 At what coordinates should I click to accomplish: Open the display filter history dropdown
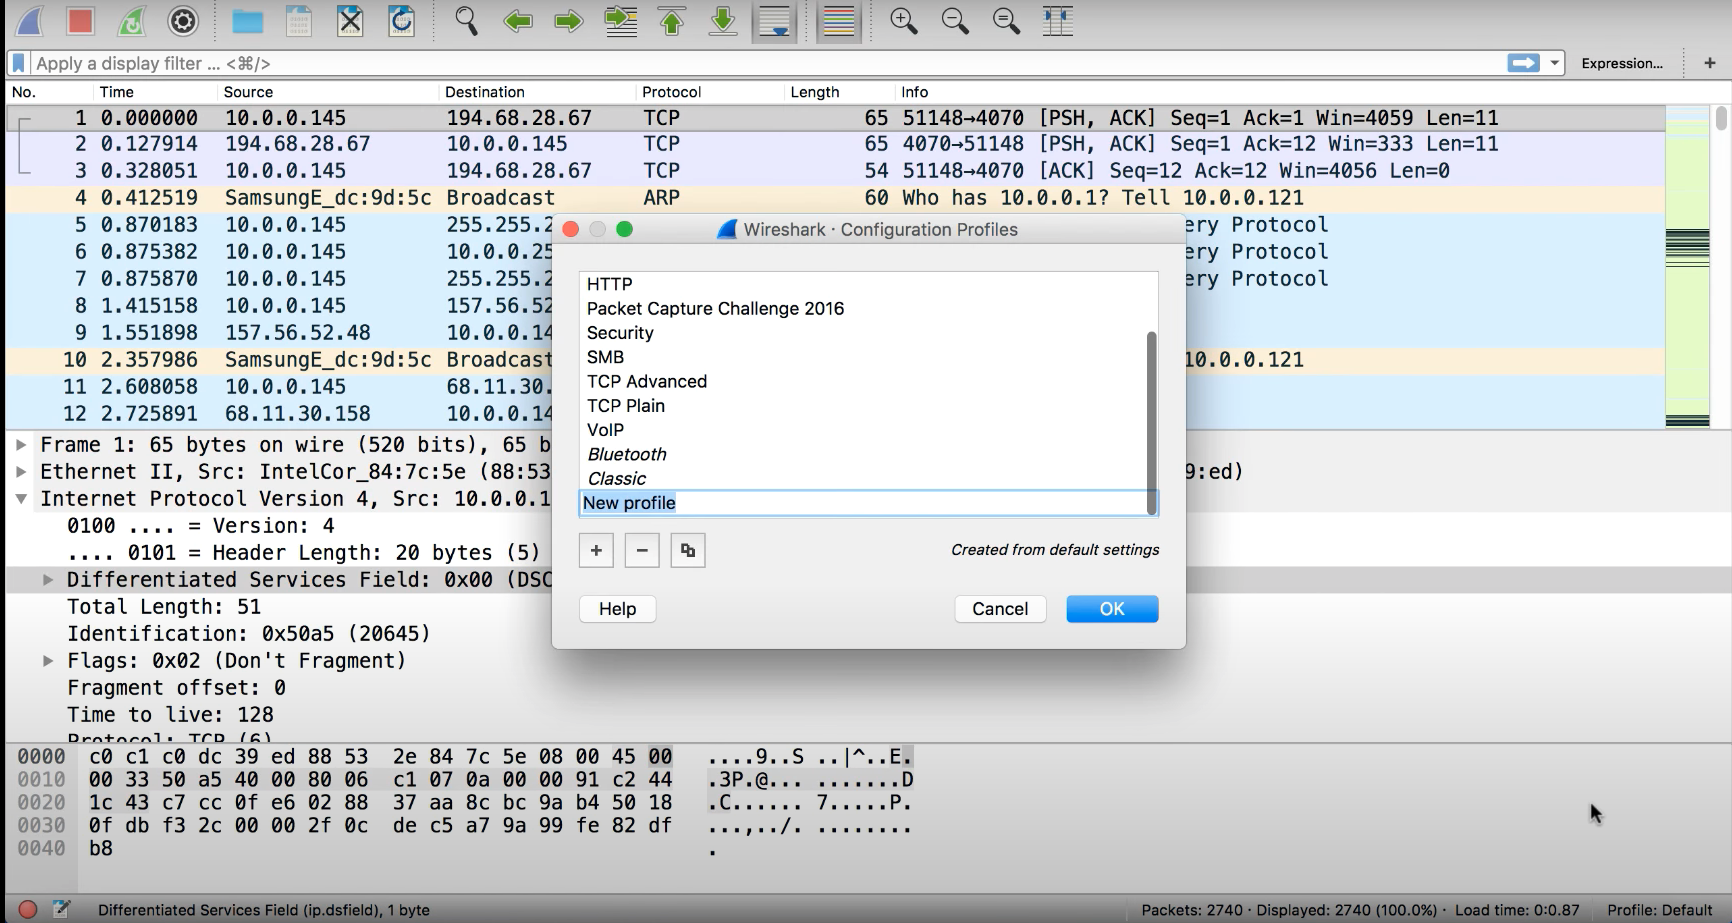click(1554, 63)
